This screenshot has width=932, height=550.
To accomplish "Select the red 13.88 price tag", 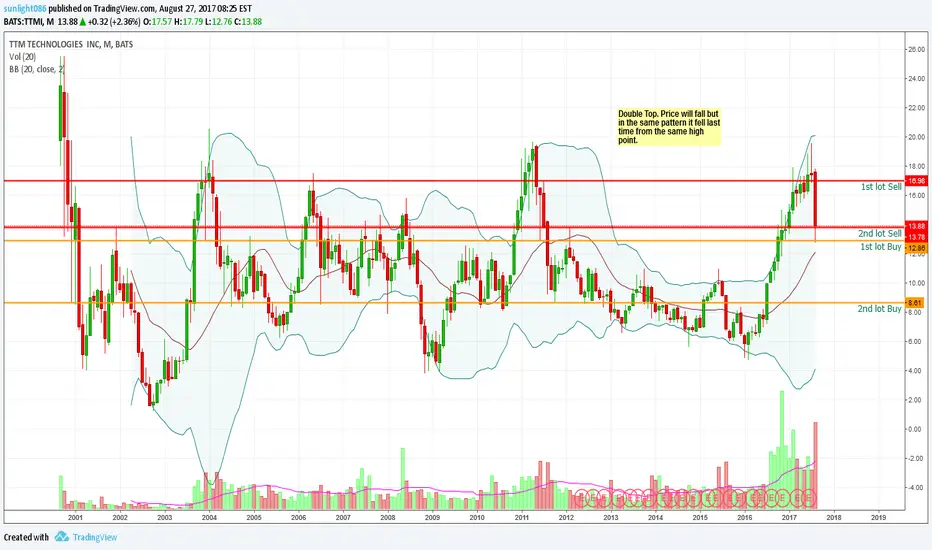I will 916,226.
